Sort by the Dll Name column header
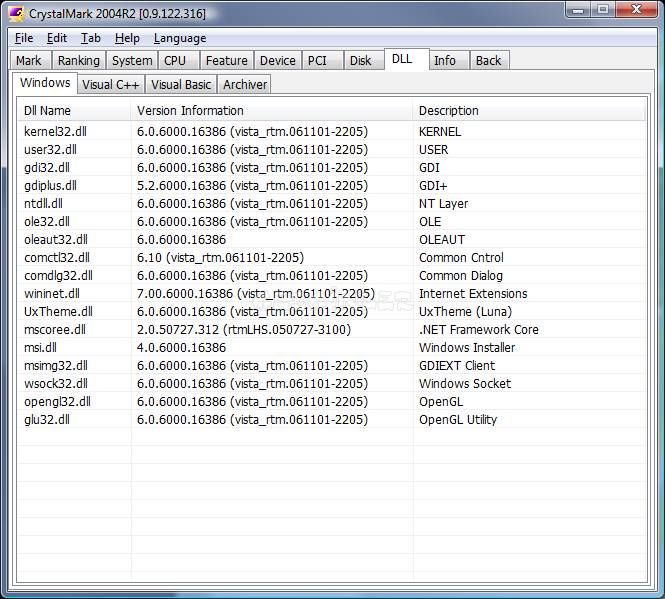 [x=74, y=111]
